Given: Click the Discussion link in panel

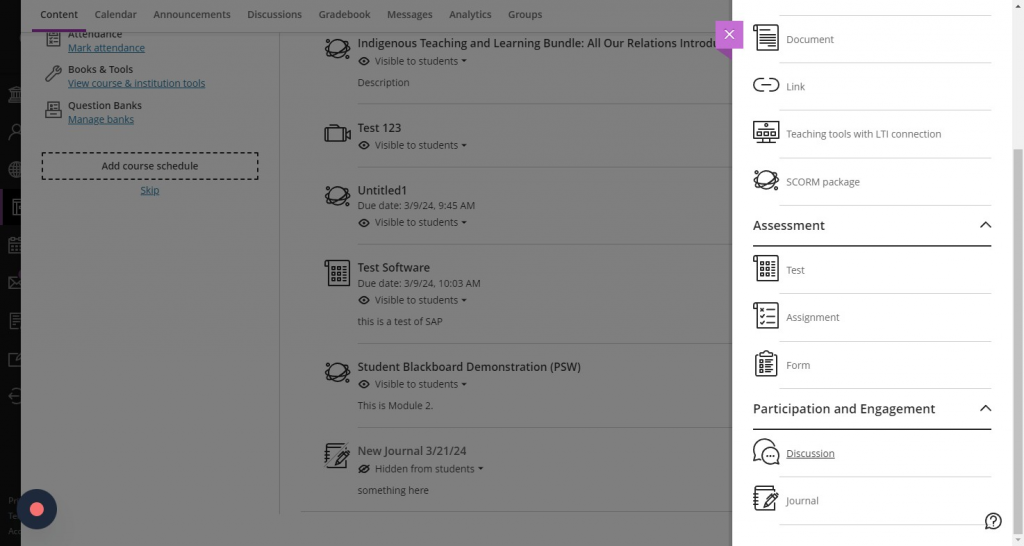Looking at the screenshot, I should click(810, 454).
